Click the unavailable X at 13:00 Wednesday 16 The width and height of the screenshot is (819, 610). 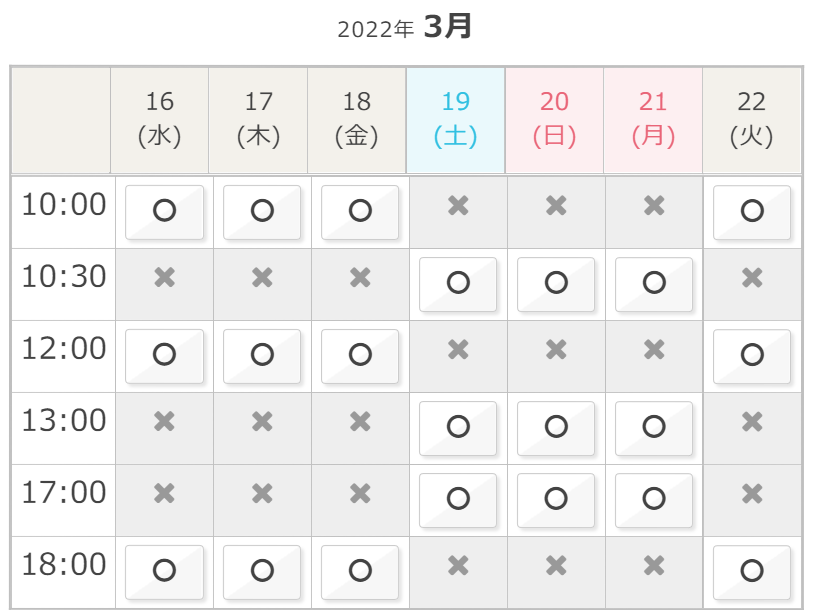coord(164,422)
